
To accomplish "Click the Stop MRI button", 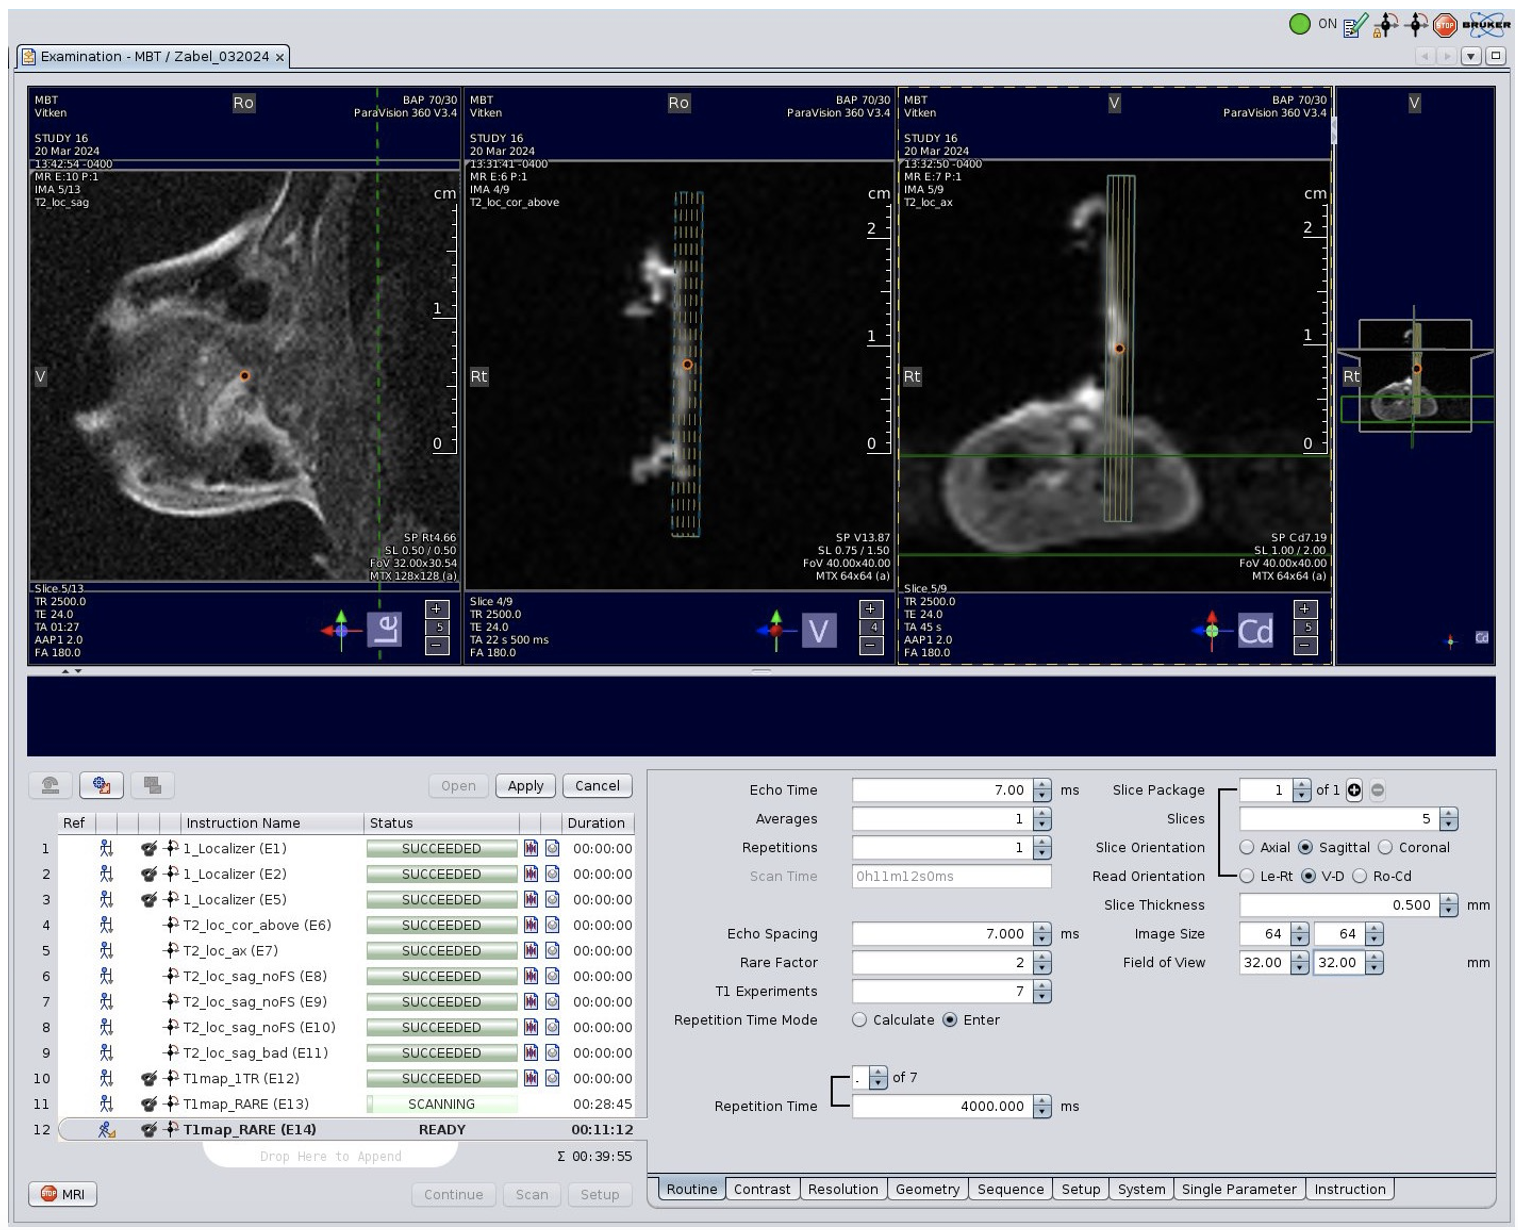I will coord(62,1194).
